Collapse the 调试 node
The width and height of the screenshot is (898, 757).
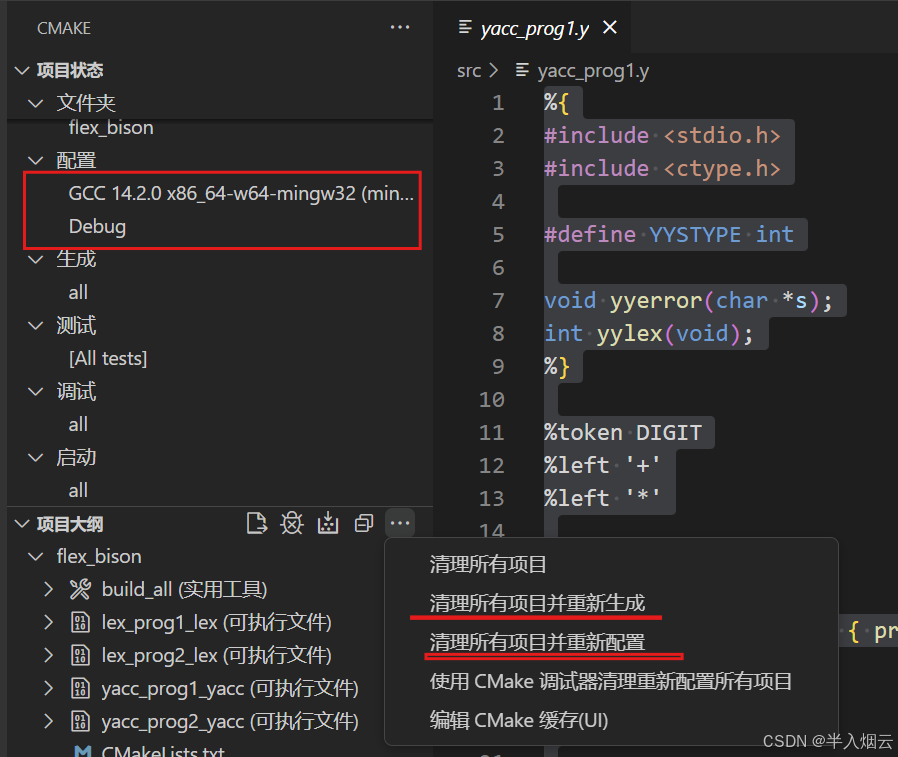[x=36, y=392]
